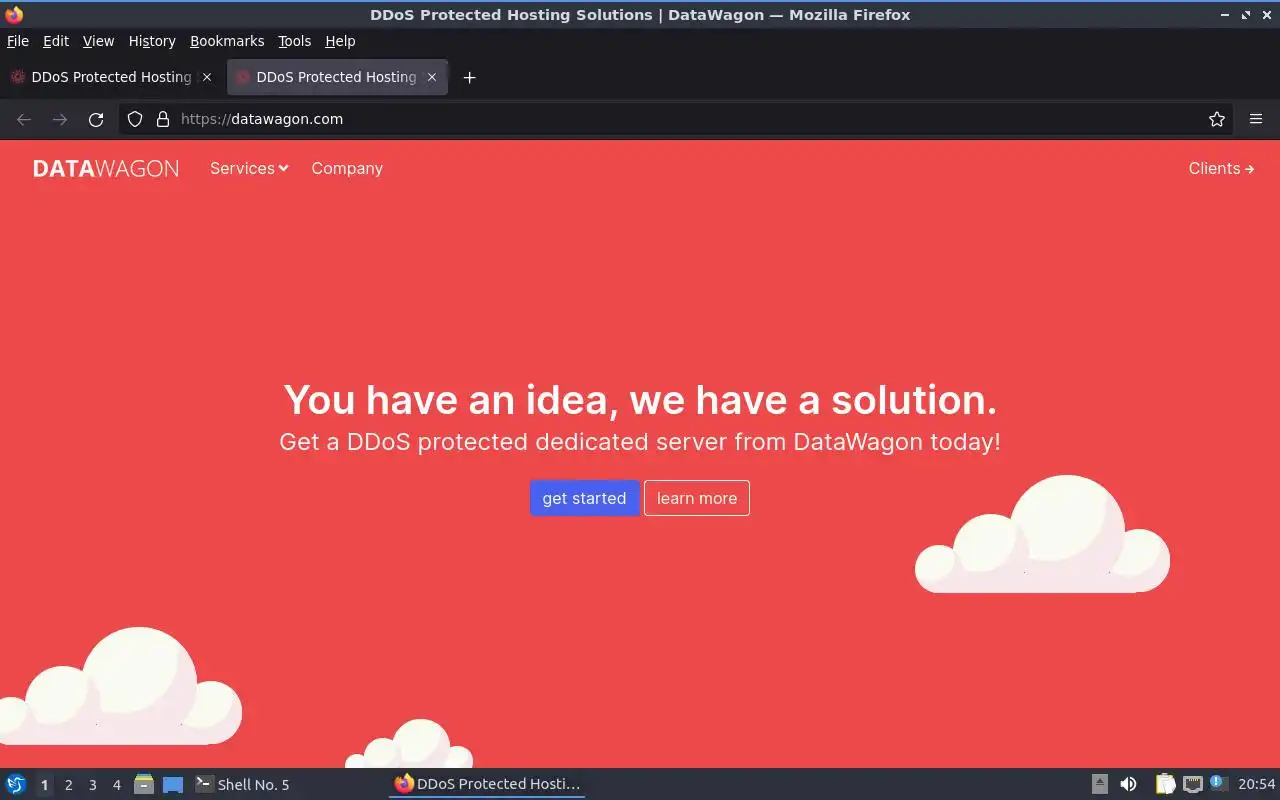Minimize the Firefox window
This screenshot has width=1280, height=800.
[1226, 15]
